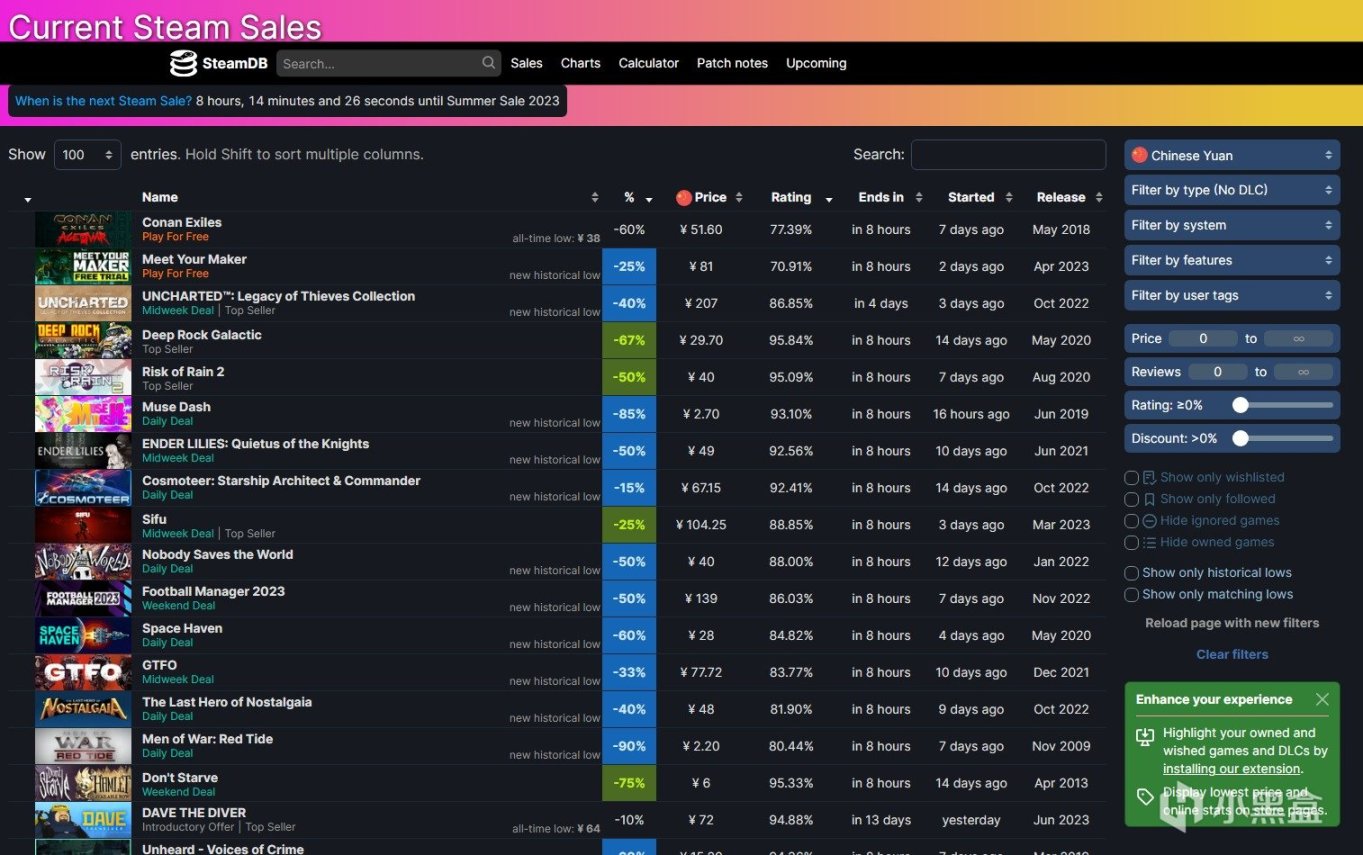Close the Enhance your experience panel

(1322, 699)
